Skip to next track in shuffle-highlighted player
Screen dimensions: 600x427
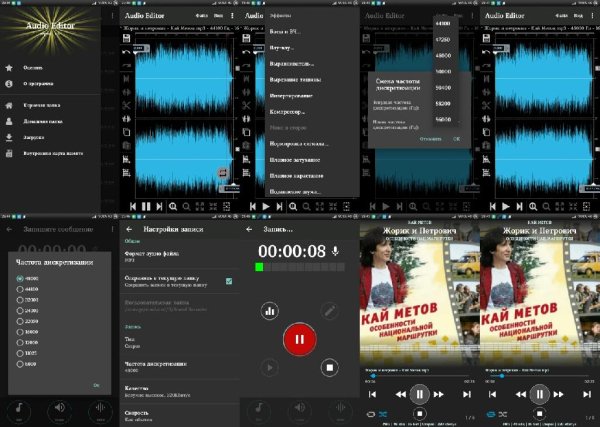tap(467, 394)
